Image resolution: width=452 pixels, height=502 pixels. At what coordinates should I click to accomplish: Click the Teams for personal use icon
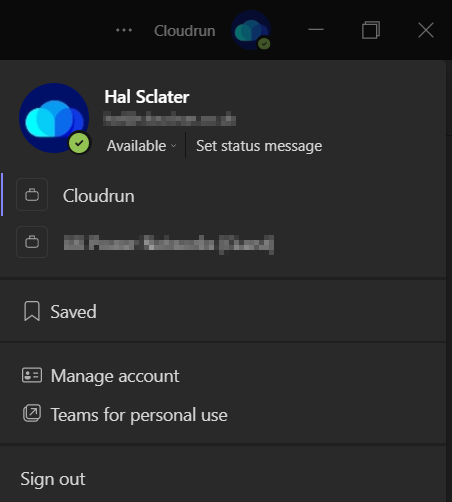(32, 413)
